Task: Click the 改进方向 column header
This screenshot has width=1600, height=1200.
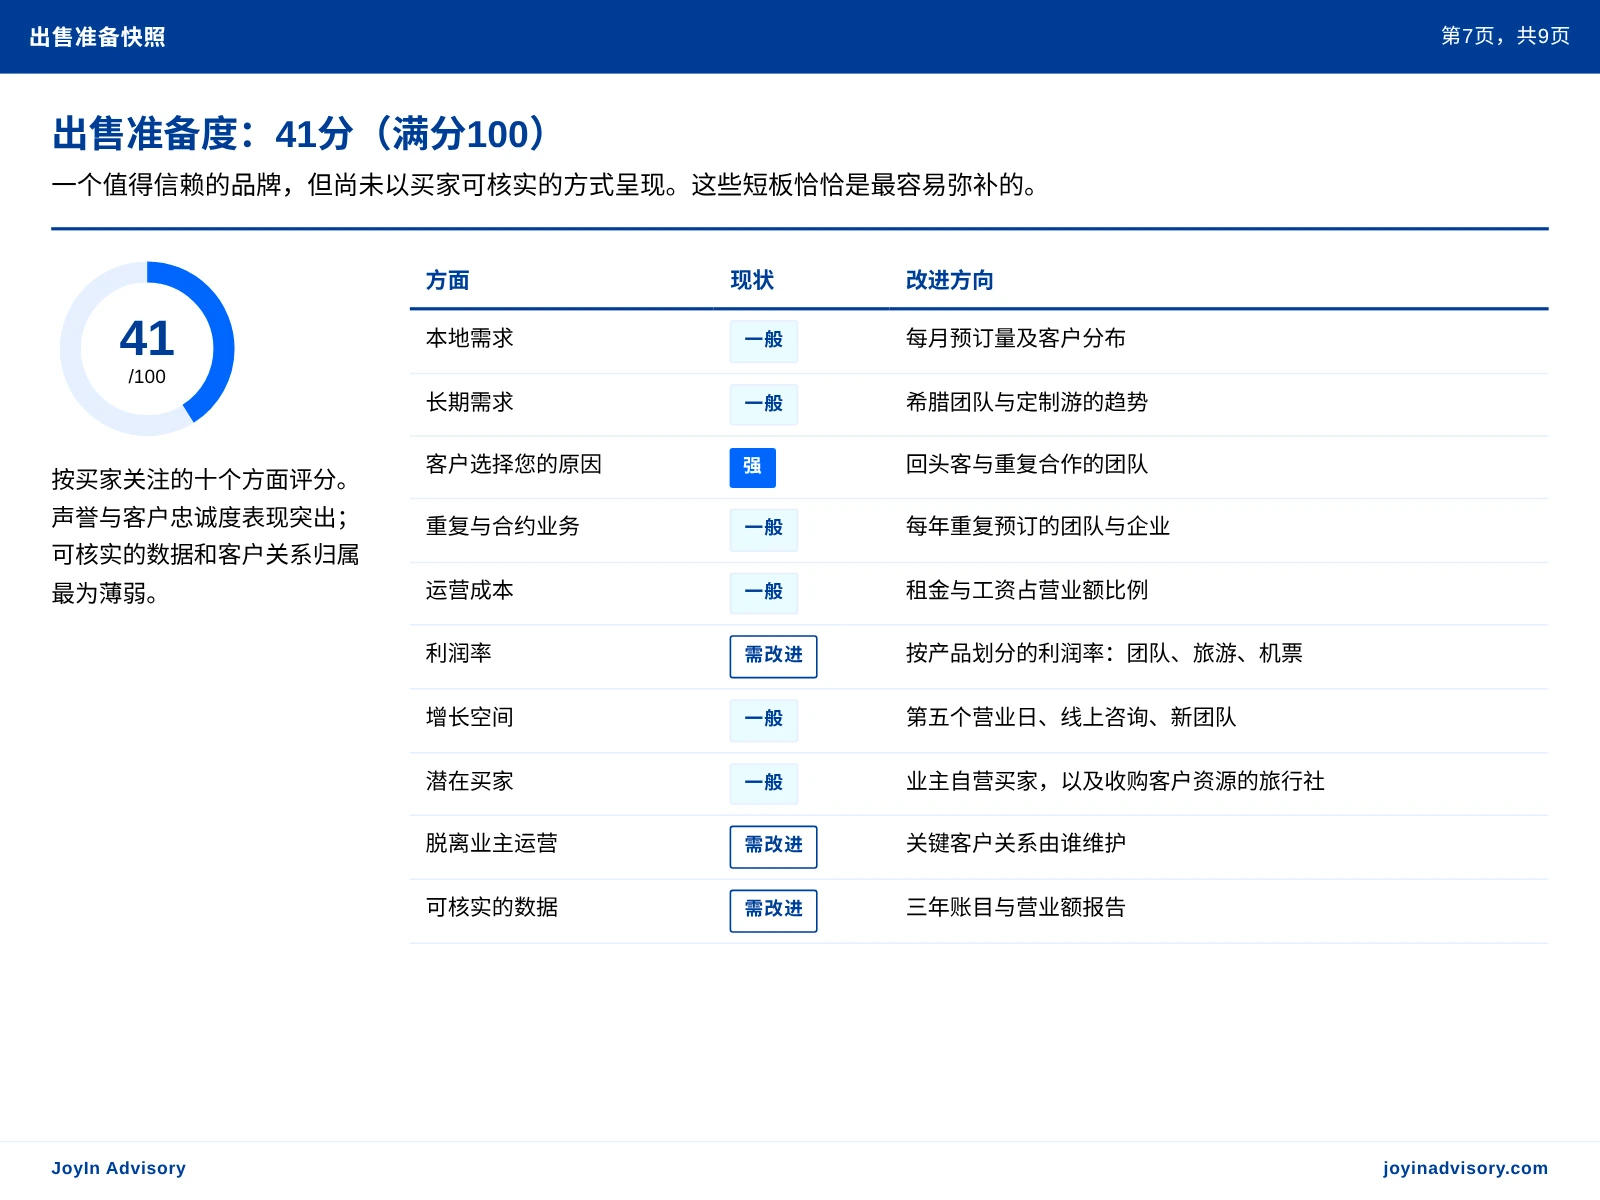Action: pos(949,281)
